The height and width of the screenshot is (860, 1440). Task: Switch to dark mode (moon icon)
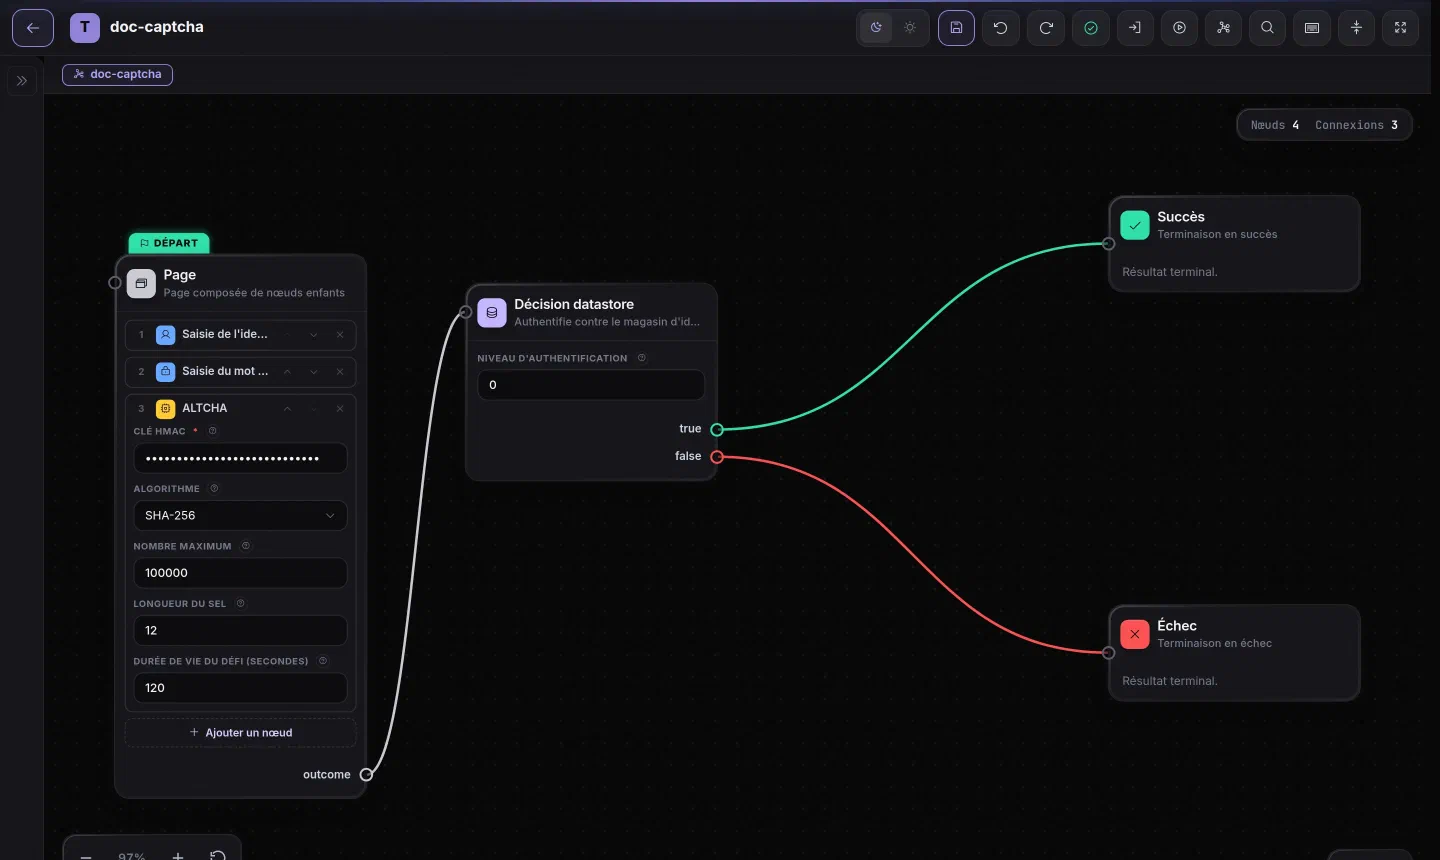tap(876, 28)
